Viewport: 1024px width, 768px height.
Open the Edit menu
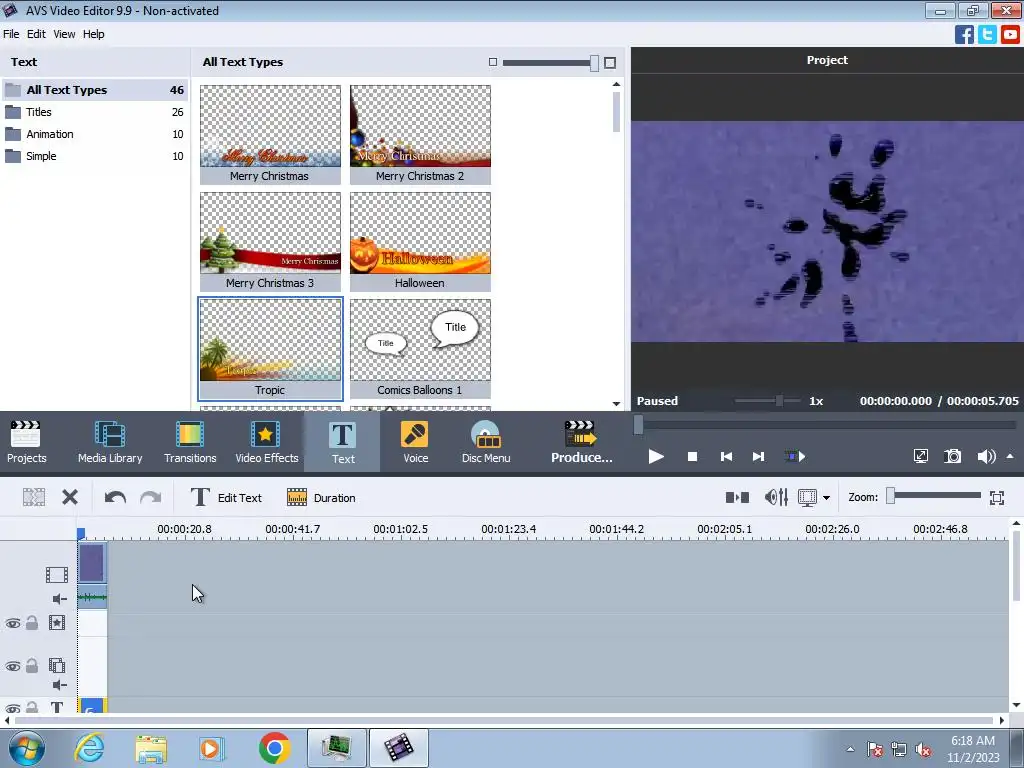click(36, 34)
